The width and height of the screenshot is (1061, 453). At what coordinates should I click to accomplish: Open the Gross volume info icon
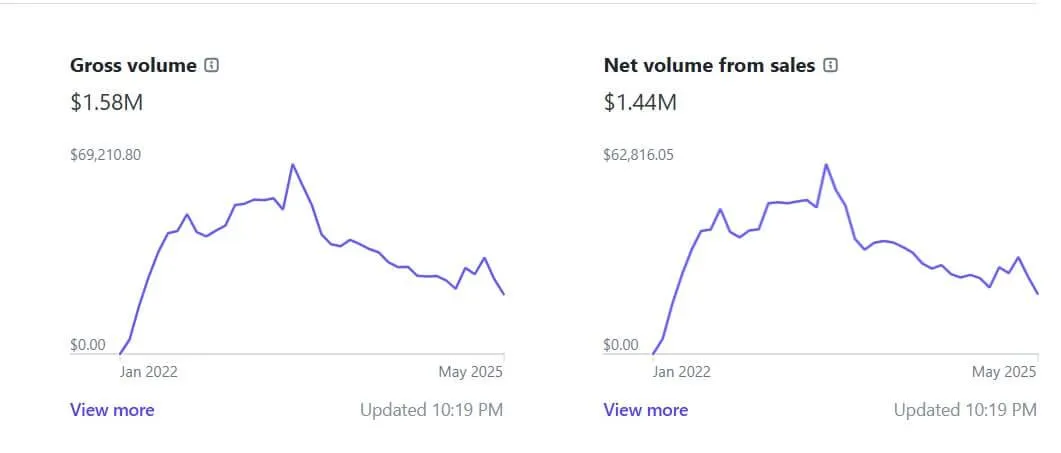tap(212, 66)
